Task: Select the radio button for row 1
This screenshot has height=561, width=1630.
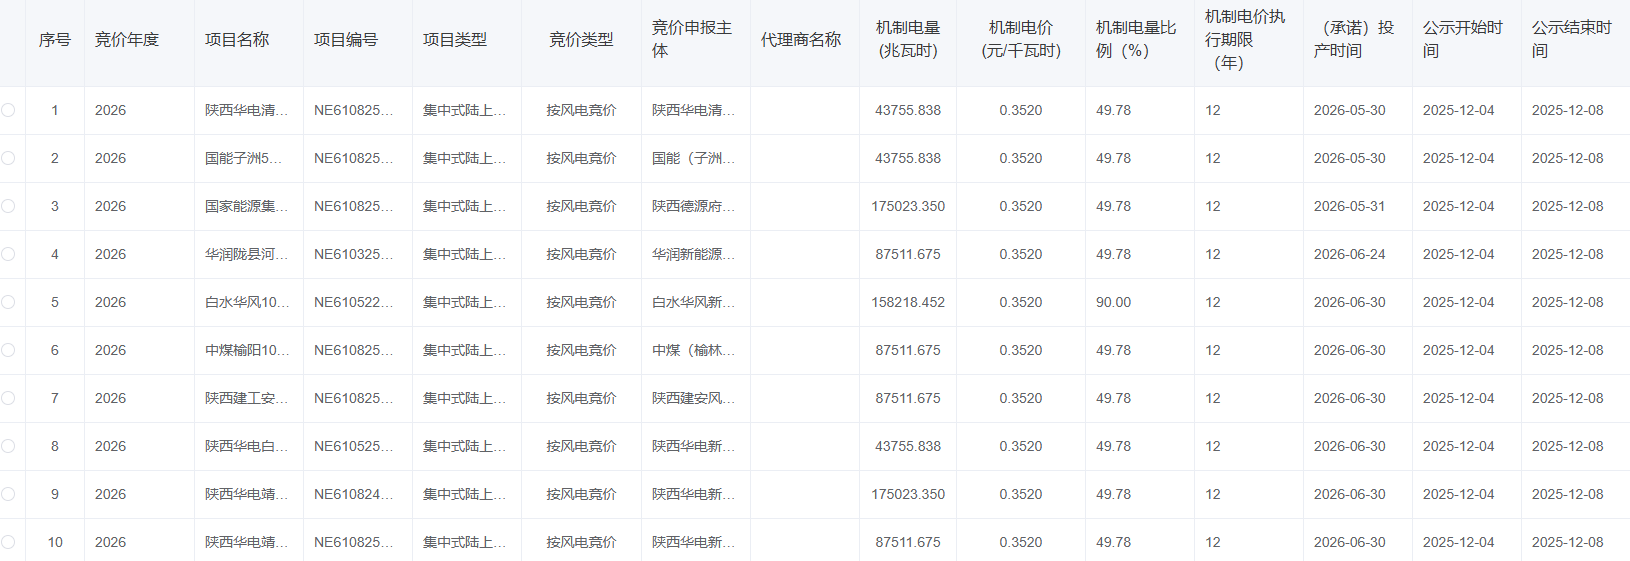Action: click(8, 110)
